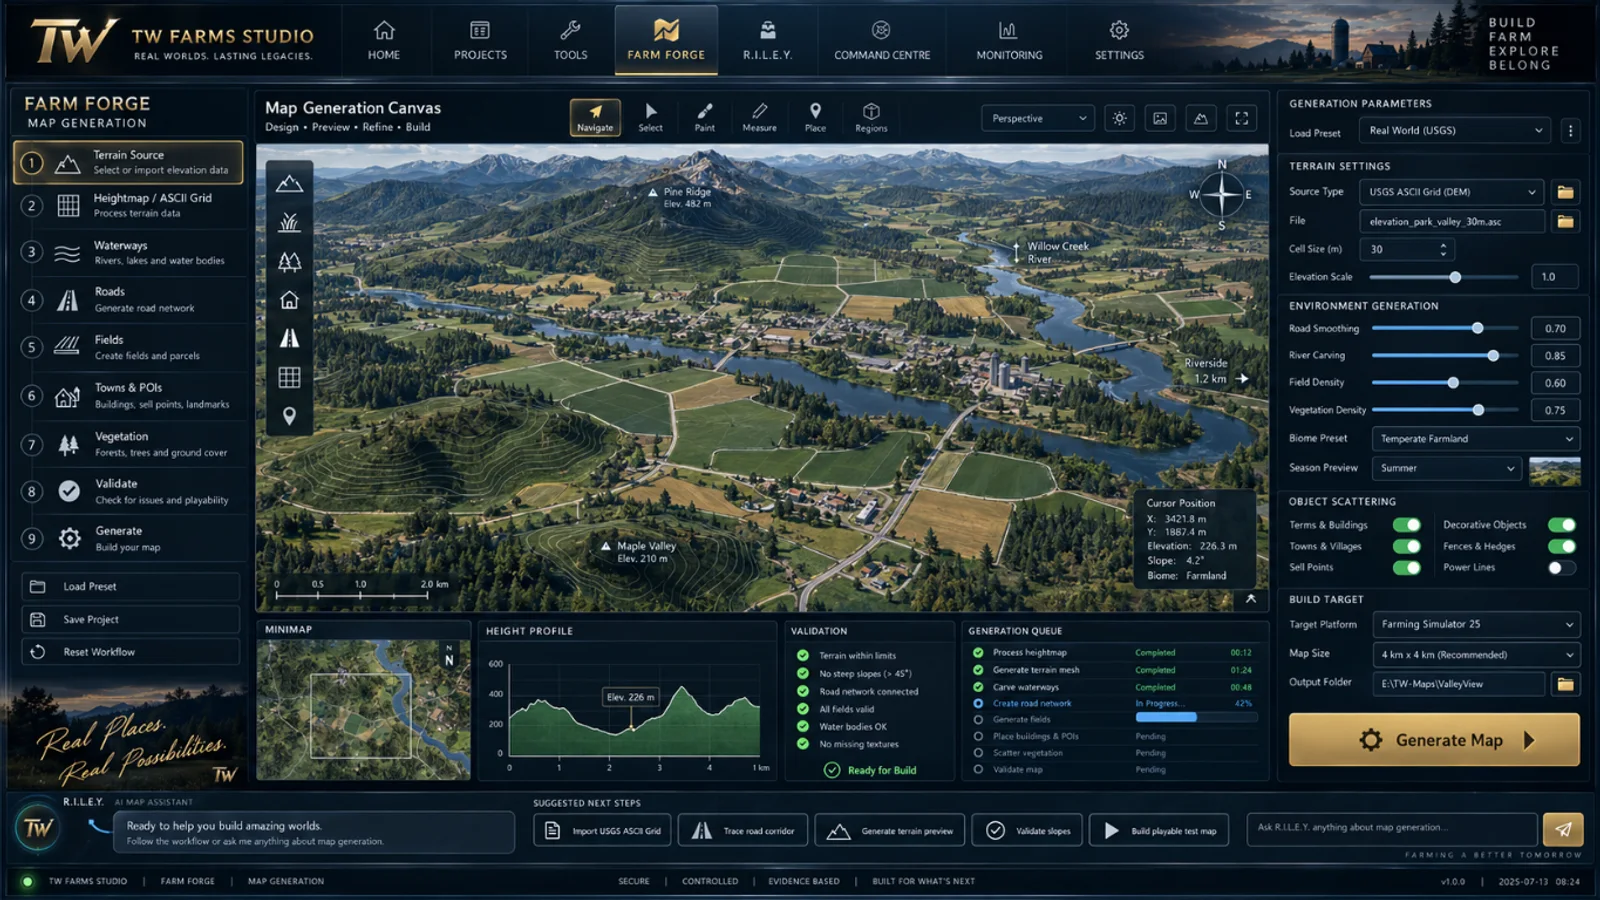This screenshot has width=1600, height=900.
Task: Choose the Select arrow tool
Action: pos(650,117)
